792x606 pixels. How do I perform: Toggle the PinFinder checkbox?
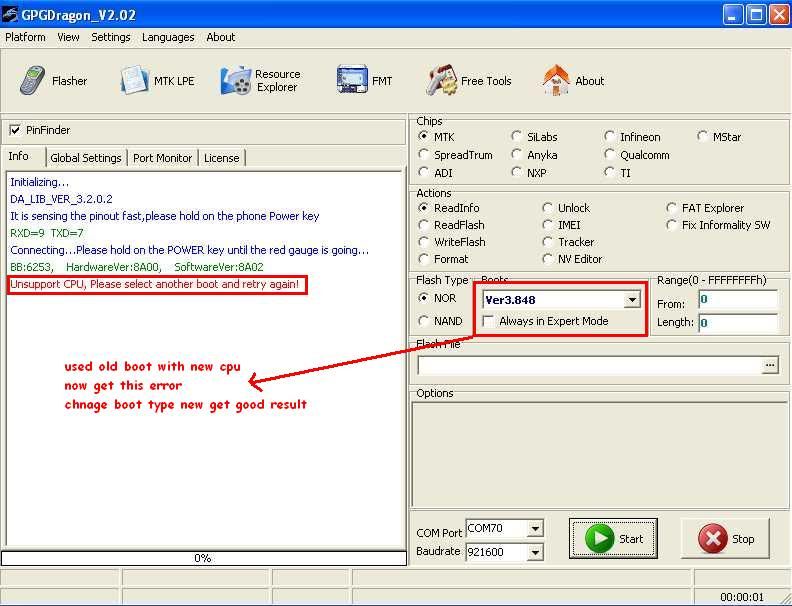pyautogui.click(x=16, y=130)
